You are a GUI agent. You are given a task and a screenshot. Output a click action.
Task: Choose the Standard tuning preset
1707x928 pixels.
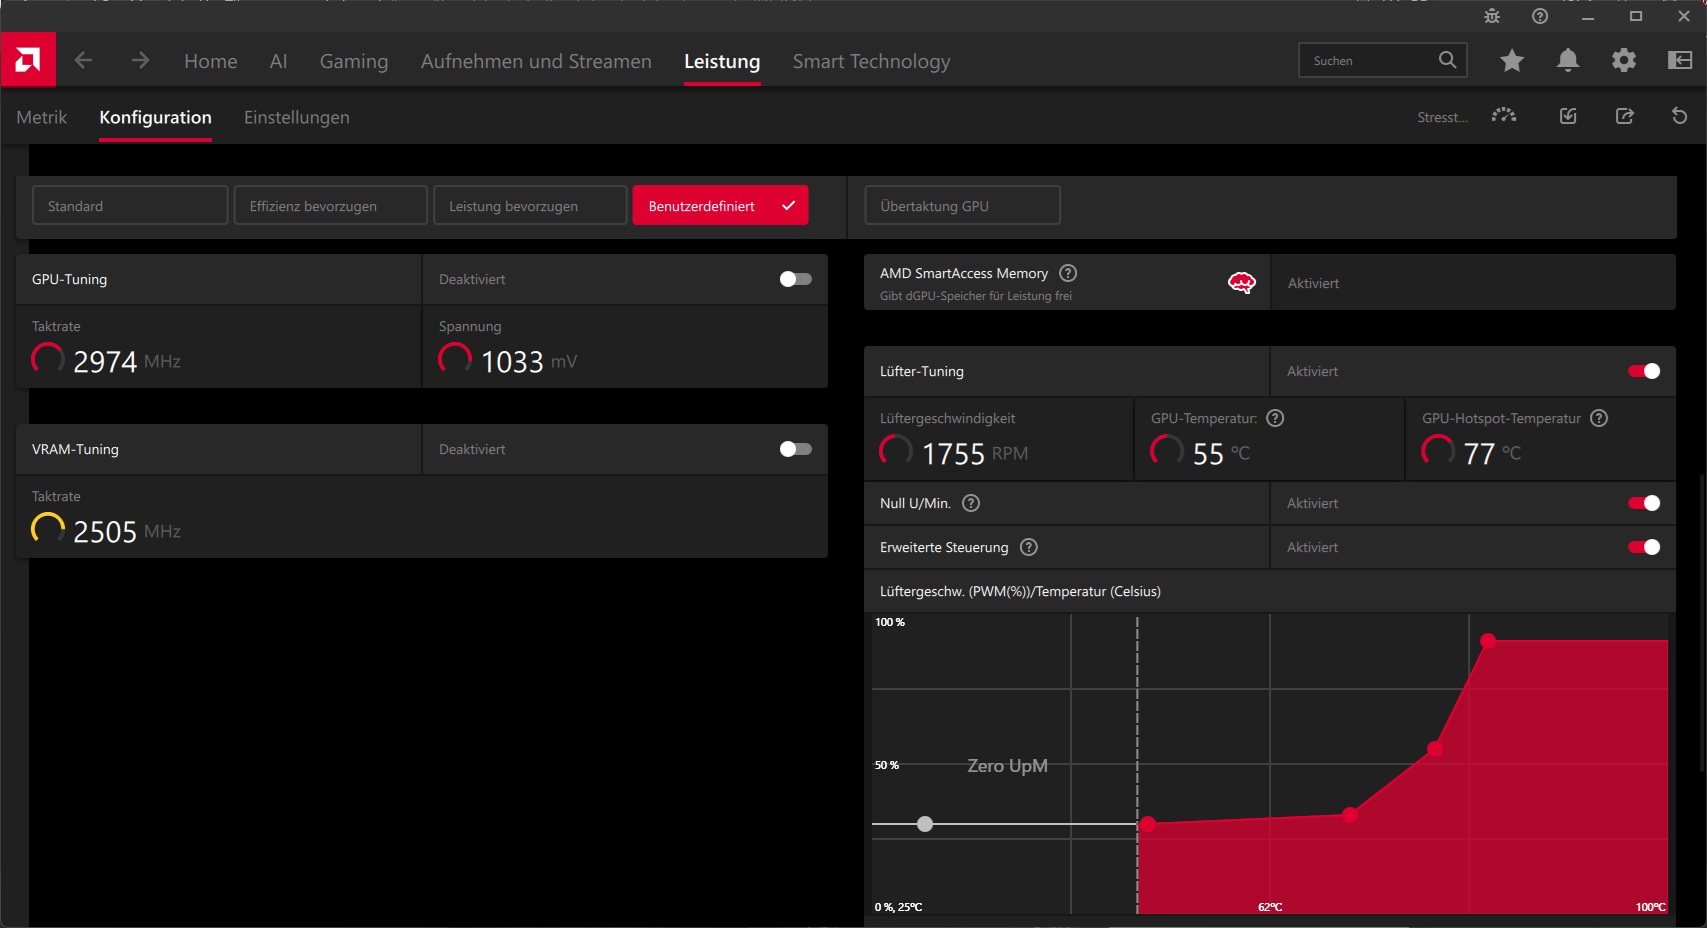(130, 205)
